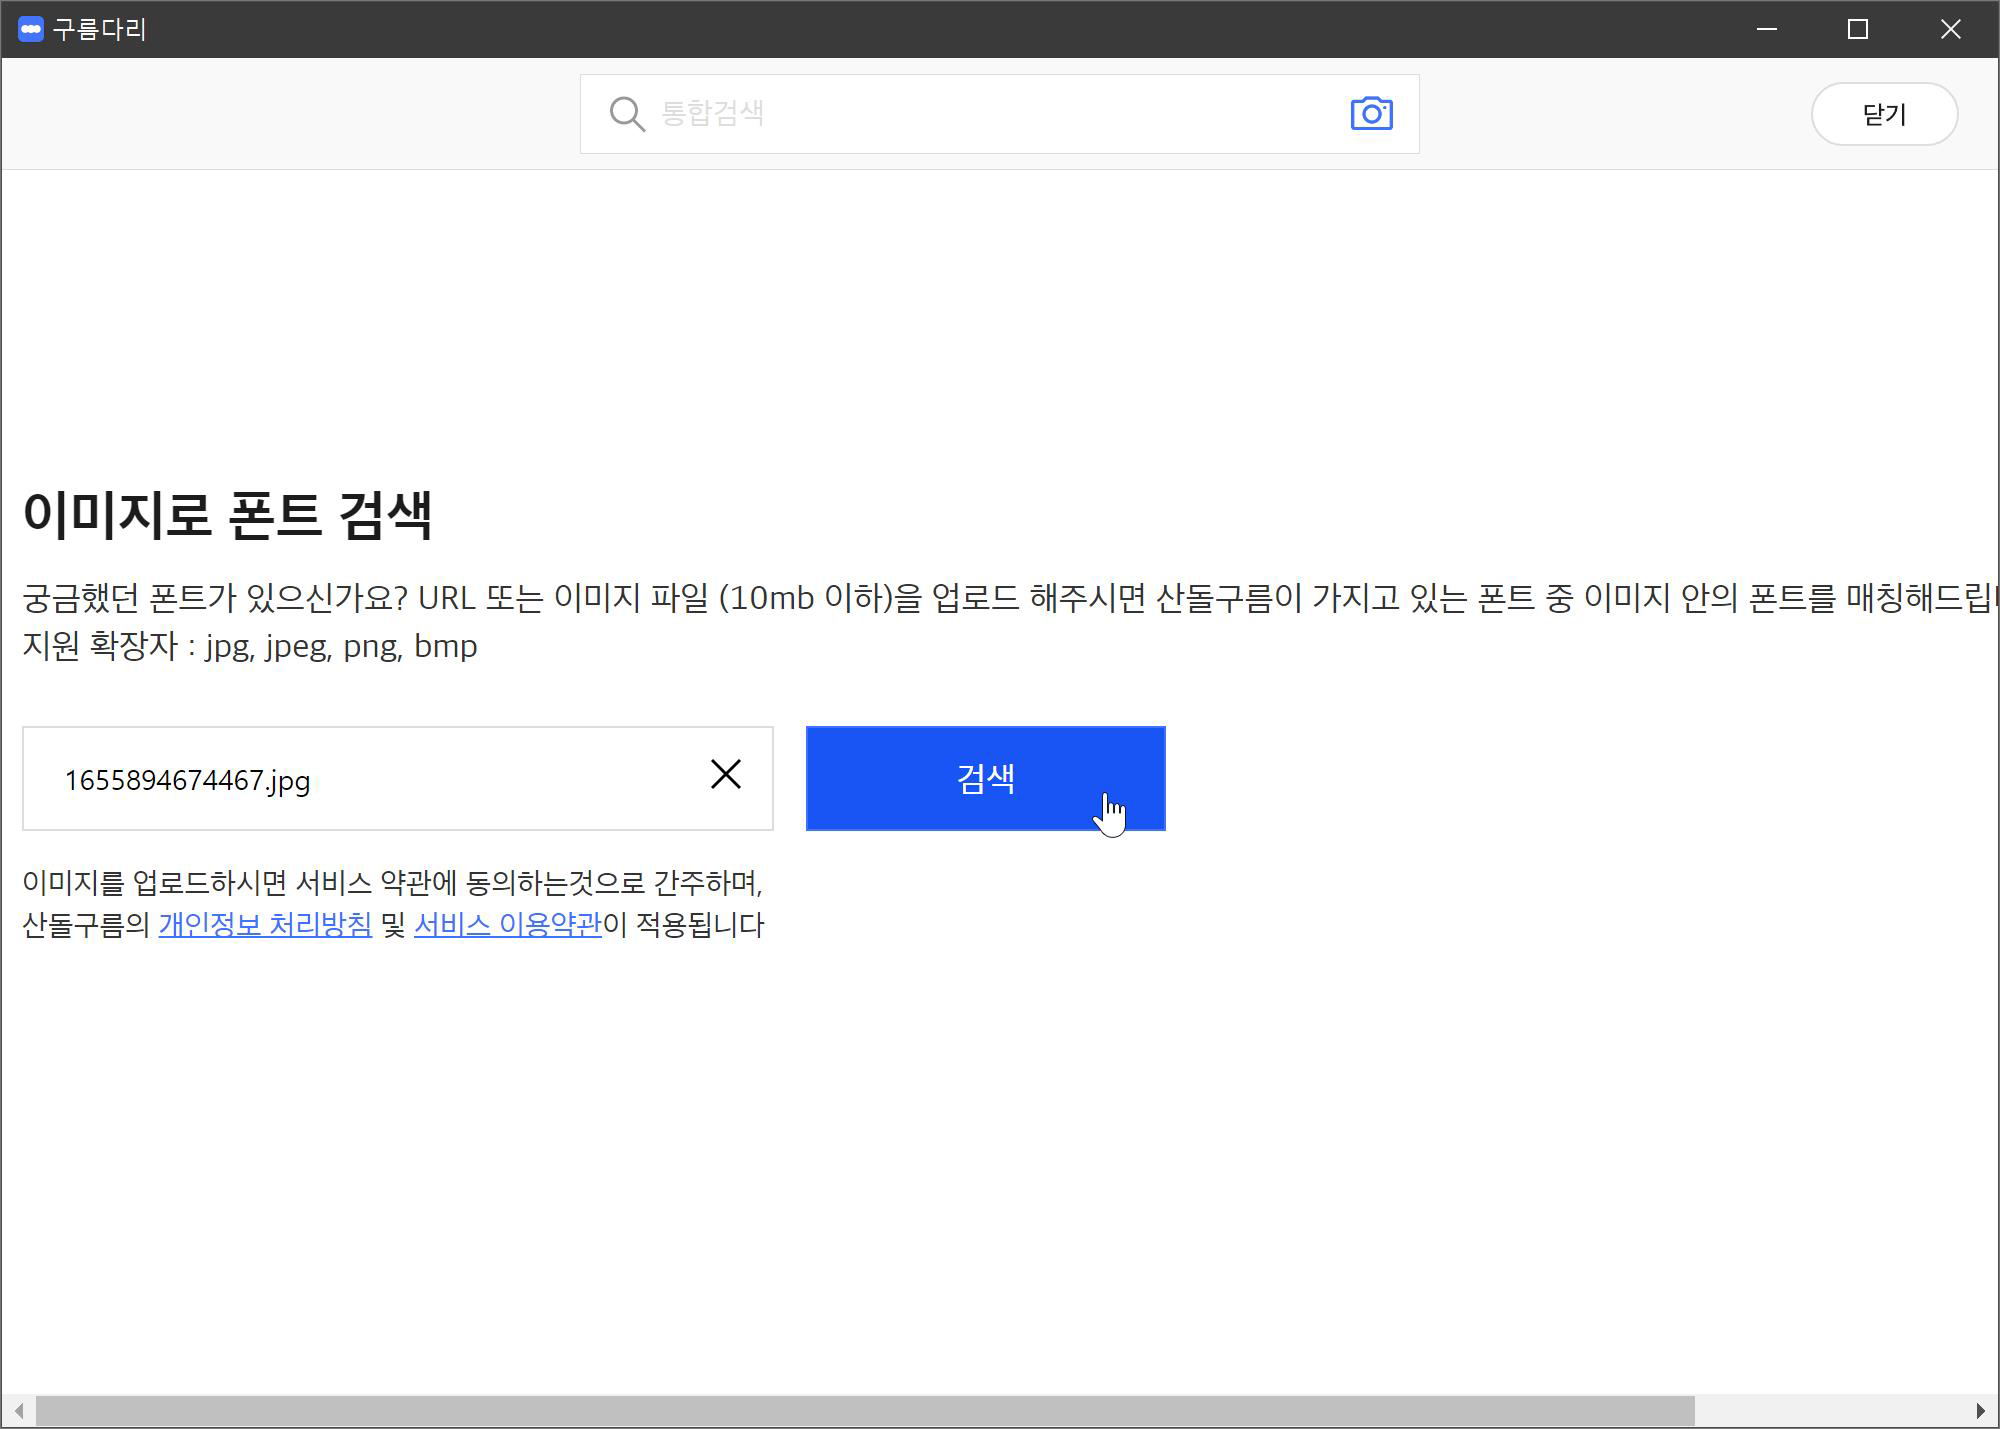Close the 구름다리 window with X
This screenshot has height=1429, width=2000.
[x=1950, y=29]
